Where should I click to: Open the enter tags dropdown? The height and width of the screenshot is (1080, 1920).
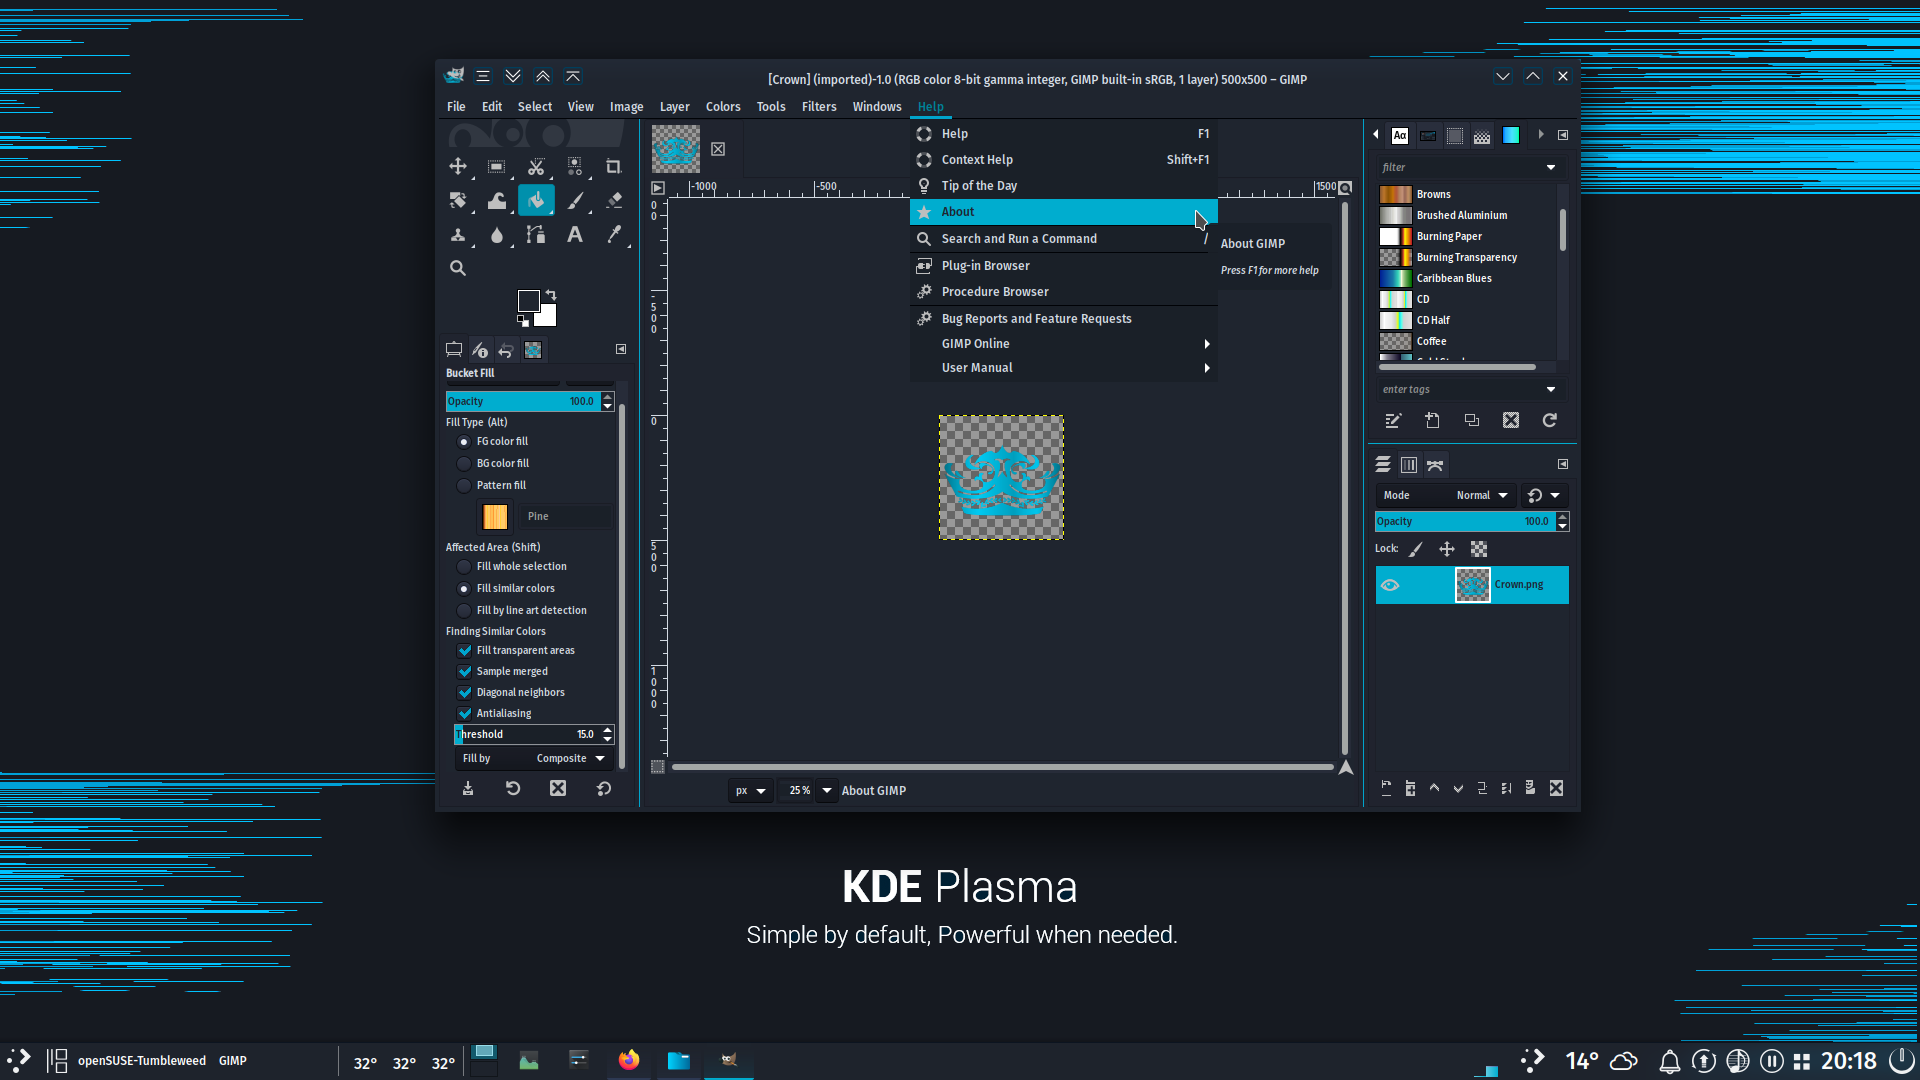[x=1551, y=389]
